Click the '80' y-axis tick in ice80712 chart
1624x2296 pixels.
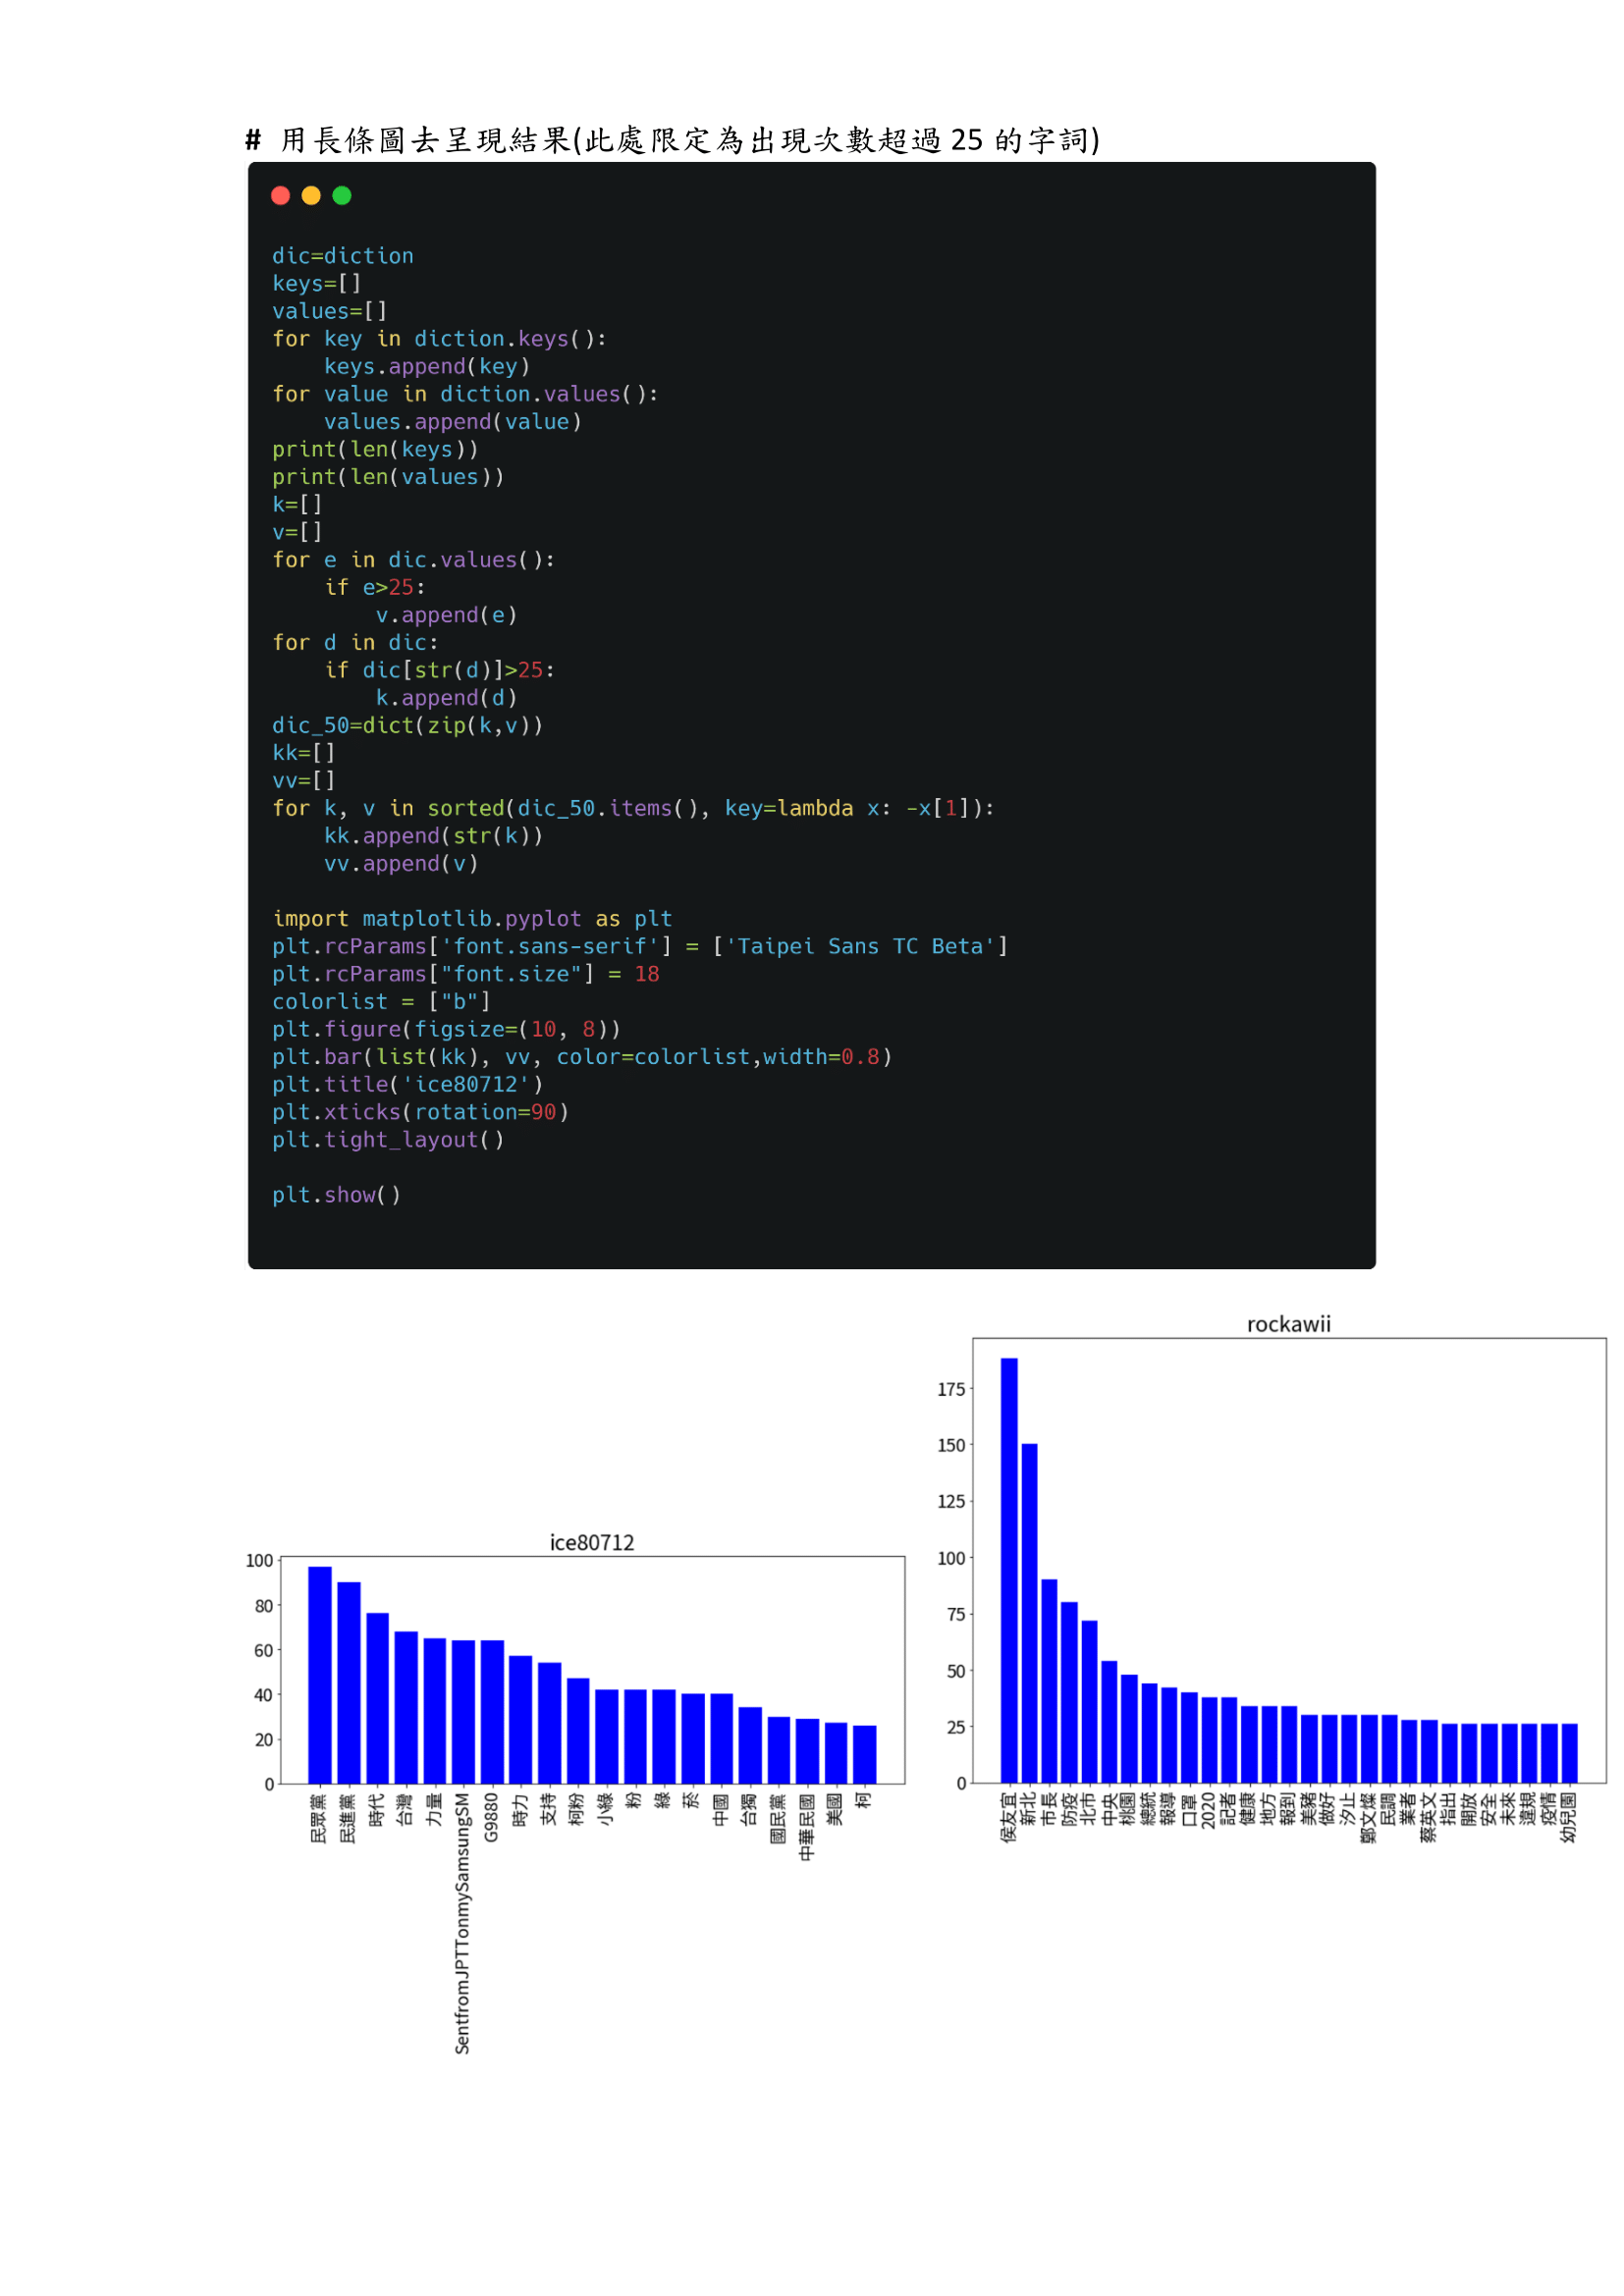pos(264,1606)
